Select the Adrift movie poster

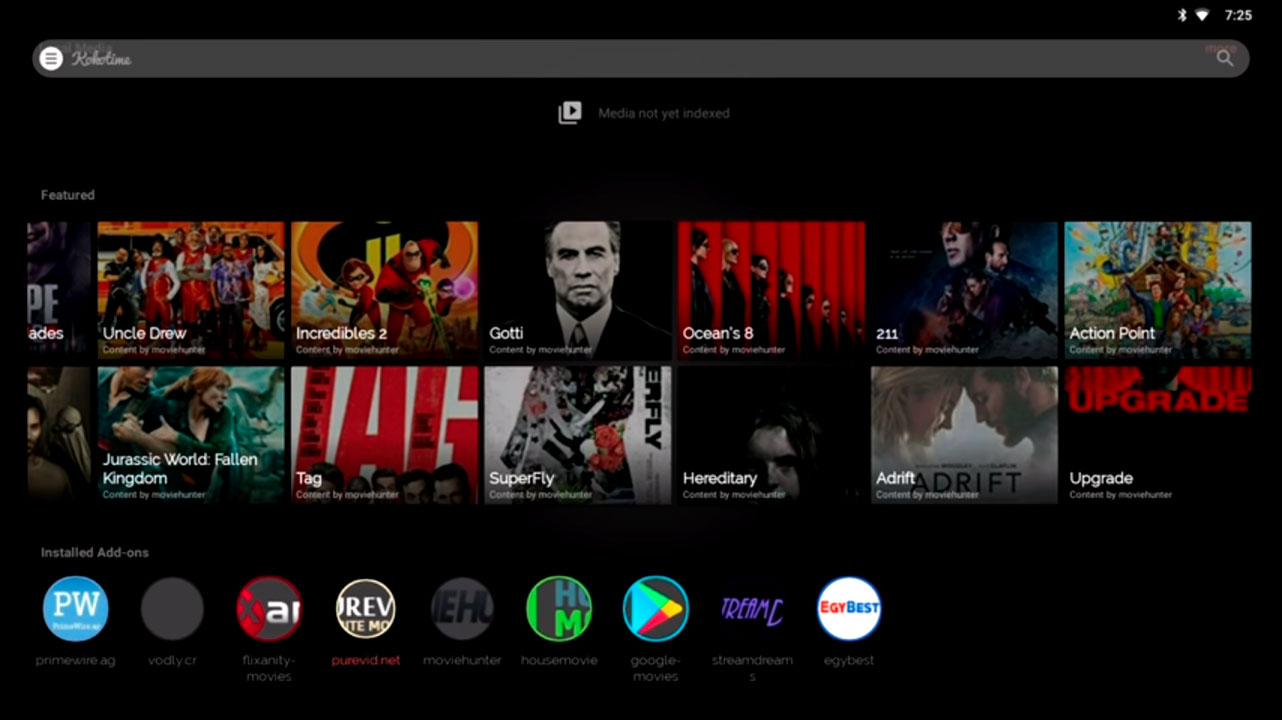(x=965, y=435)
